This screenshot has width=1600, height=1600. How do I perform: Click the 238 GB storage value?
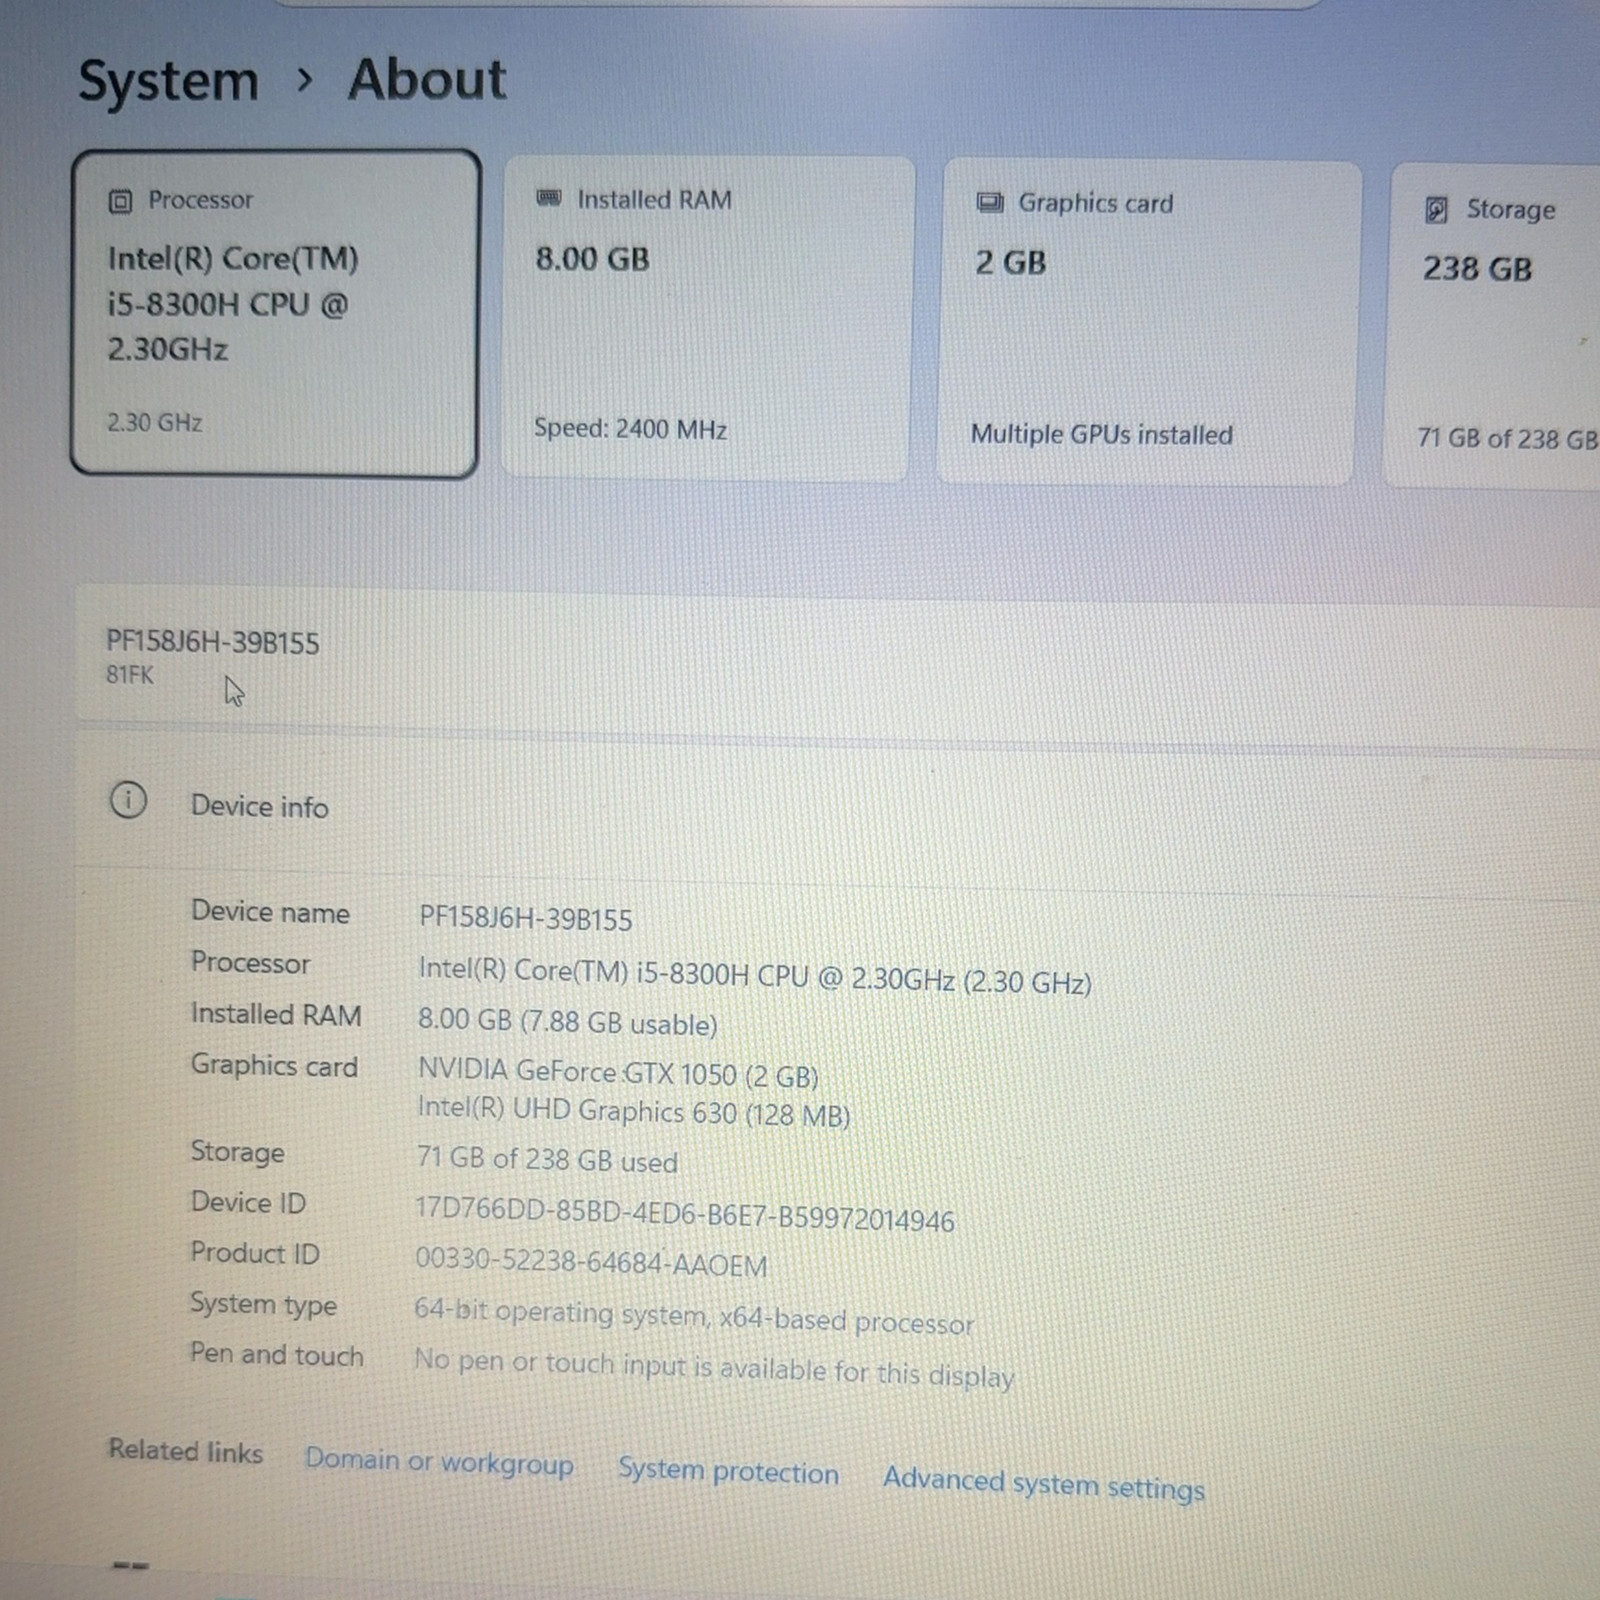[x=1477, y=269]
